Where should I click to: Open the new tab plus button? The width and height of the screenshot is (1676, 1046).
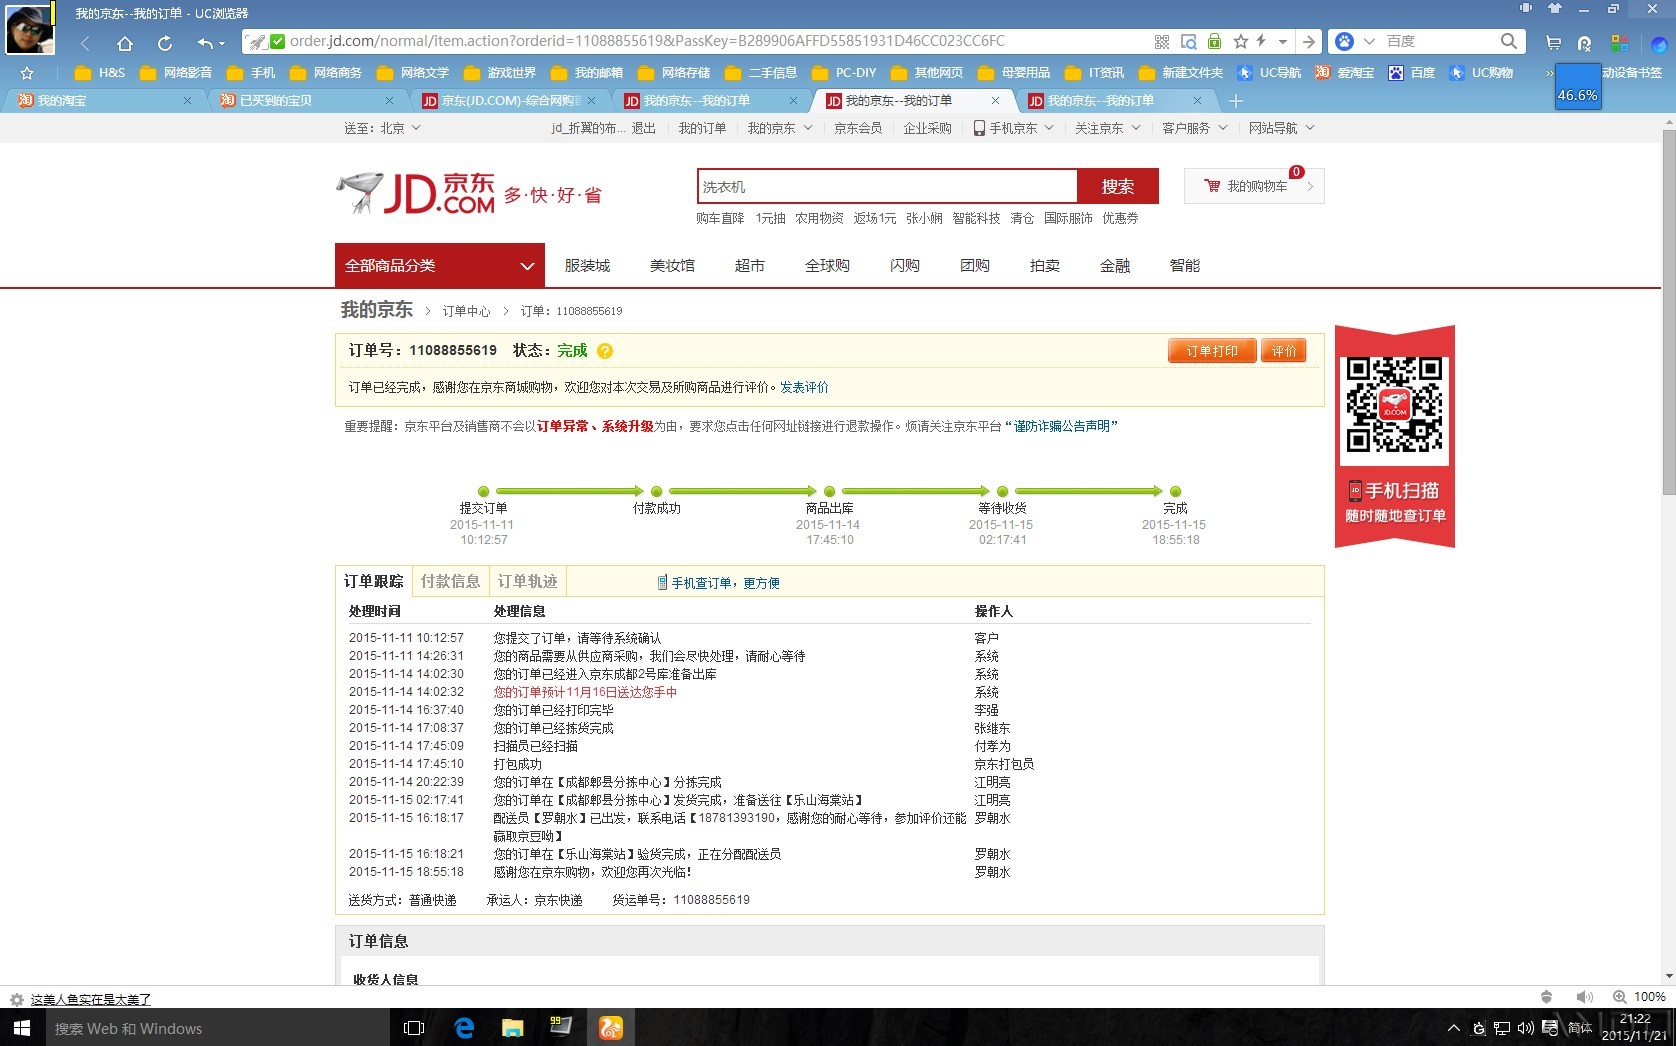(x=1236, y=101)
